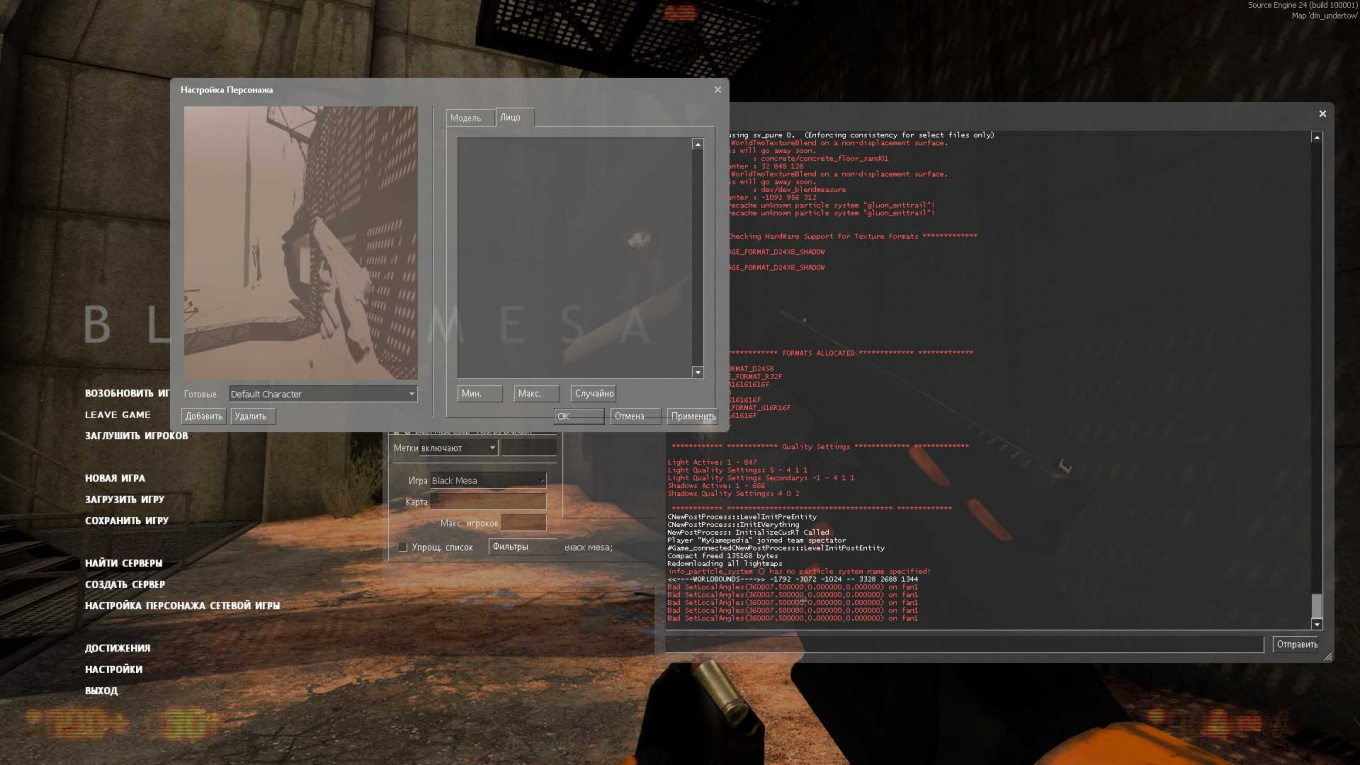Image resolution: width=1360 pixels, height=765 pixels.
Task: Open ДОСТИЖЕНИЯ menu item
Action: [118, 648]
